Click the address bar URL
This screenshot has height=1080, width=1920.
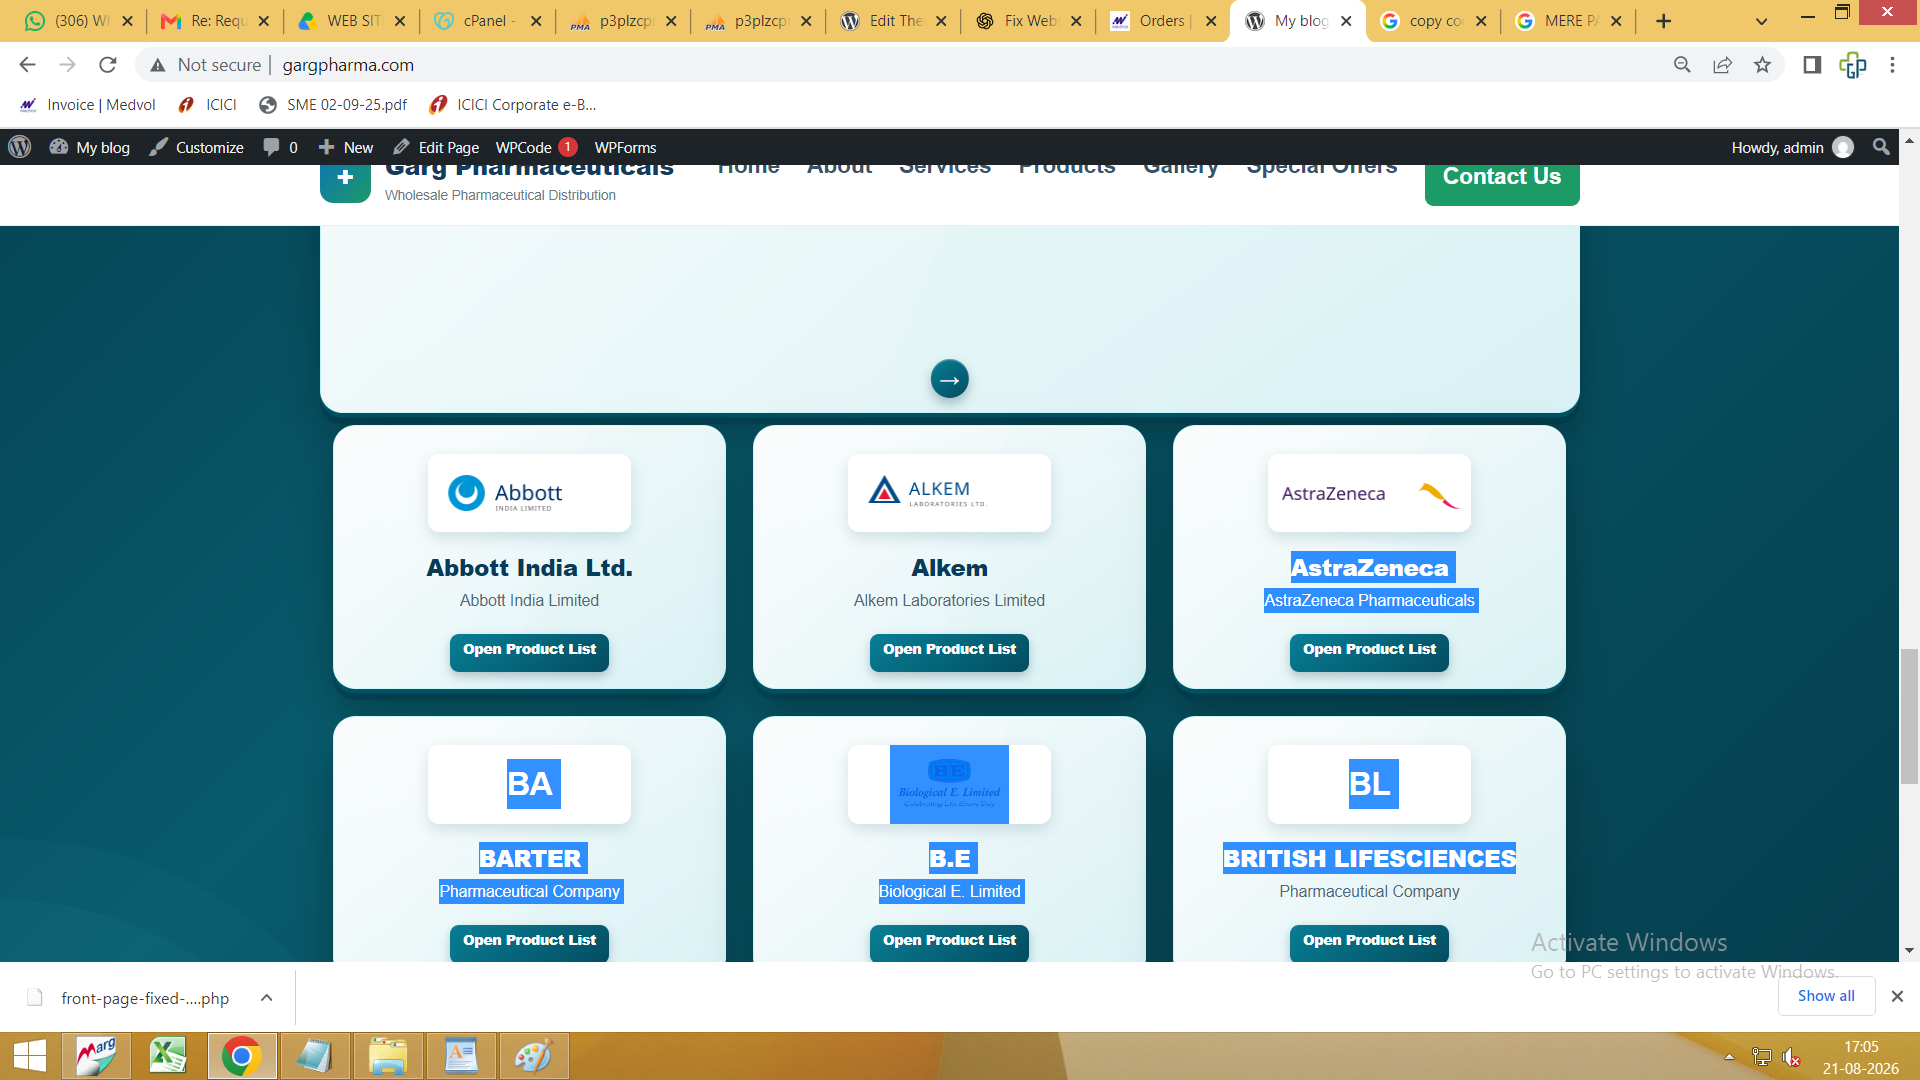tap(348, 65)
